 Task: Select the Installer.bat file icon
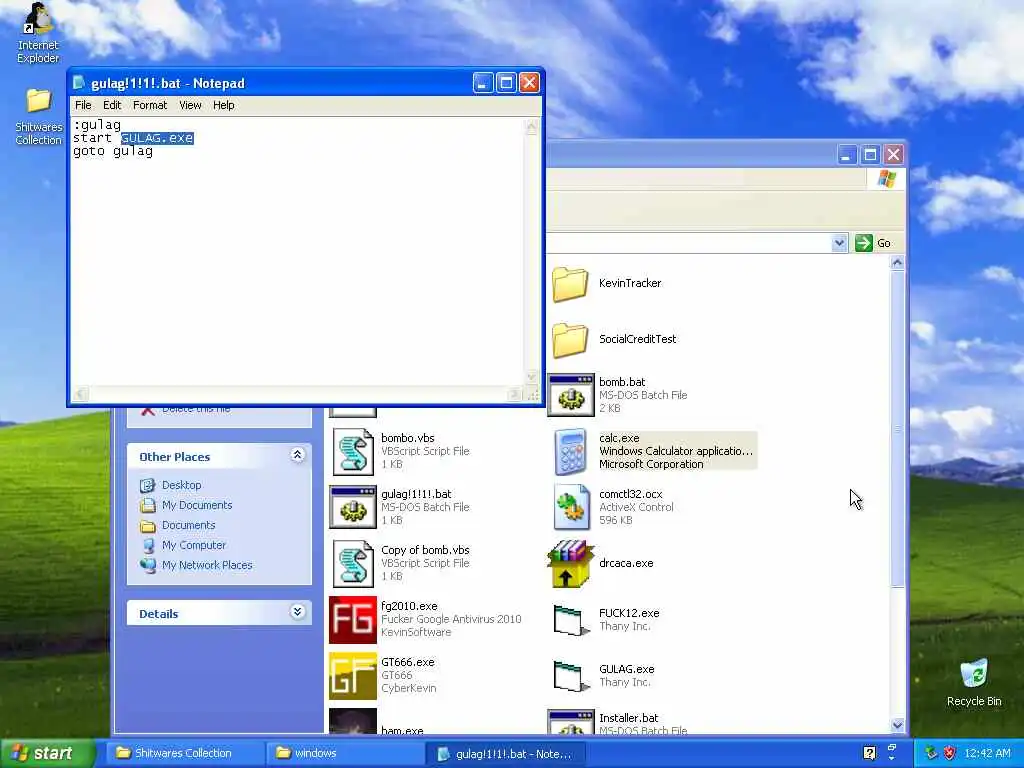pos(571,723)
